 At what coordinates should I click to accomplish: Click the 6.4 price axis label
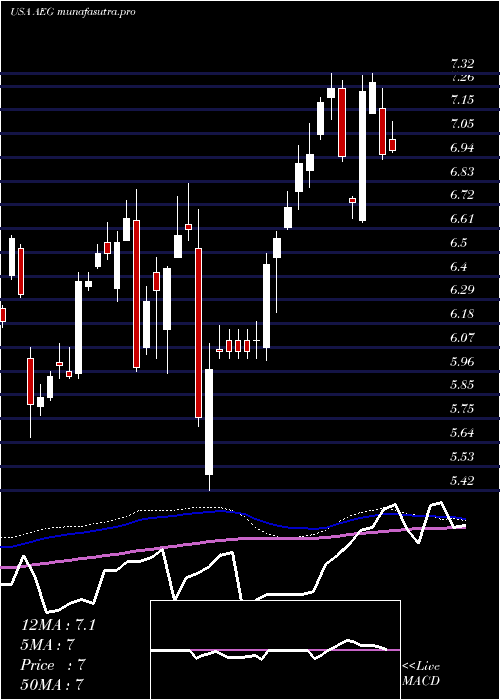(x=459, y=267)
